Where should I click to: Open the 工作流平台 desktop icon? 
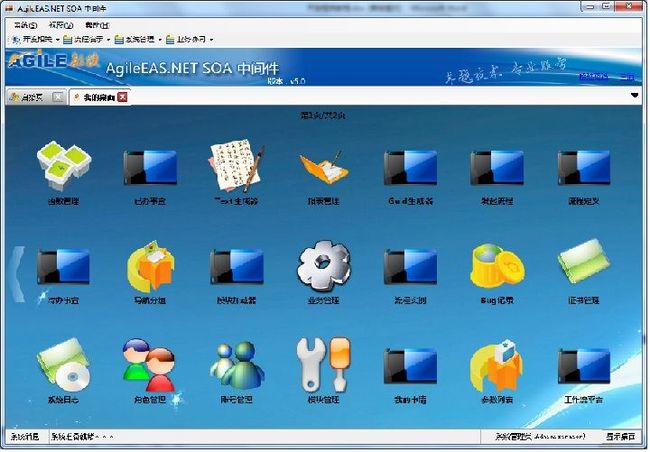[584, 366]
